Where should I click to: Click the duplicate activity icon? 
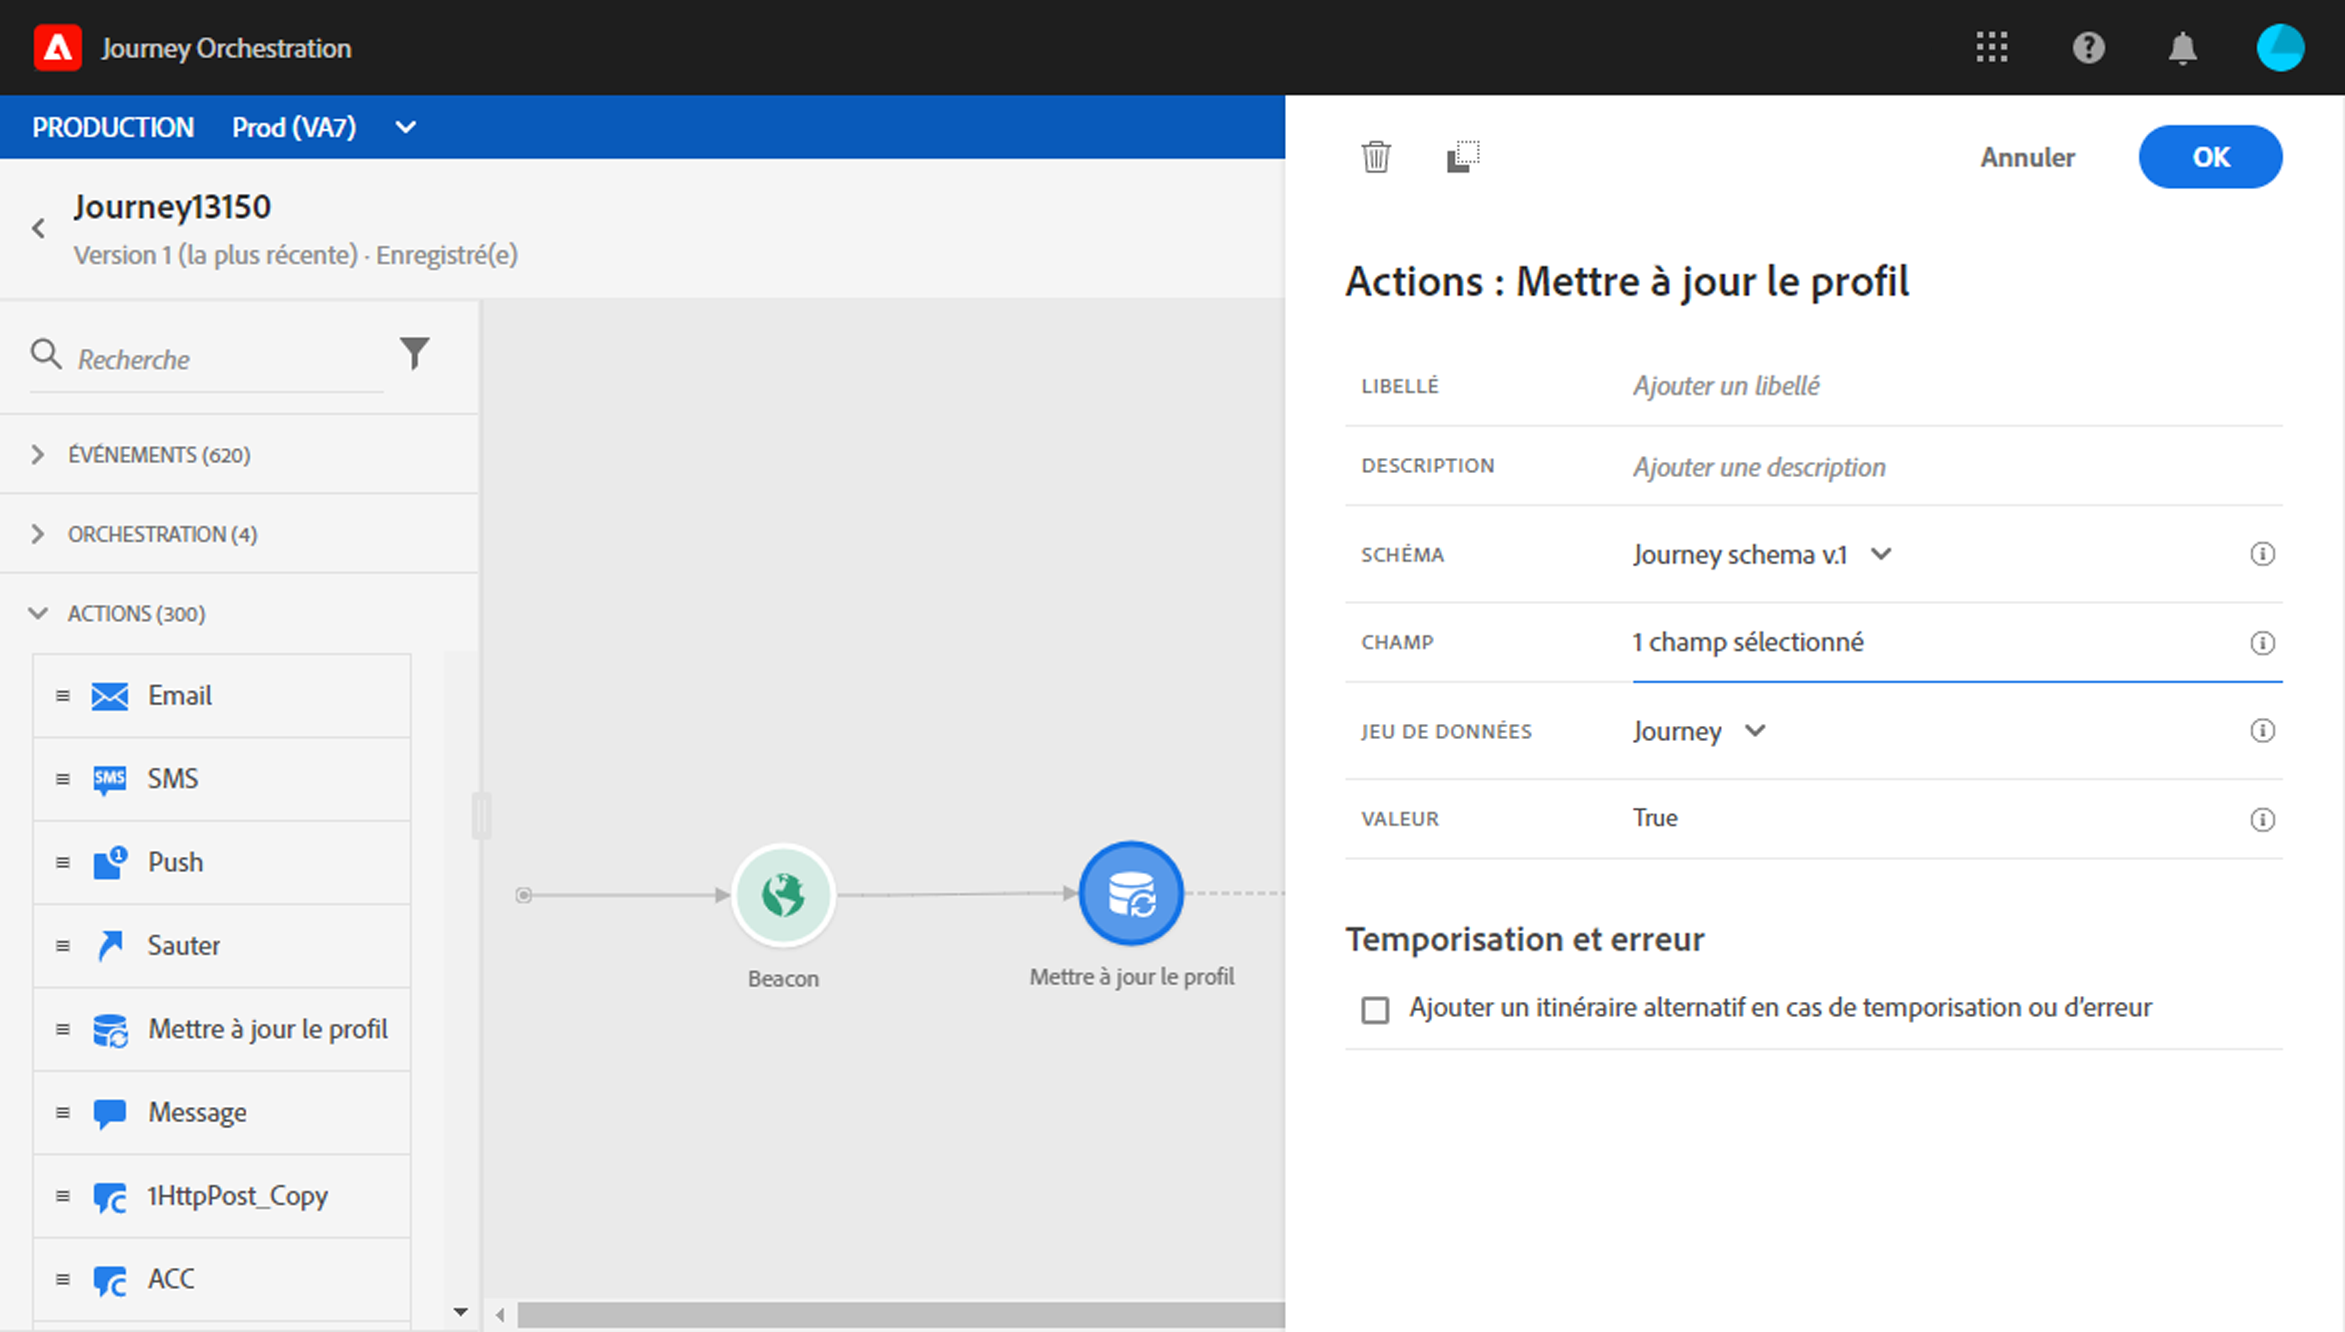click(x=1462, y=157)
